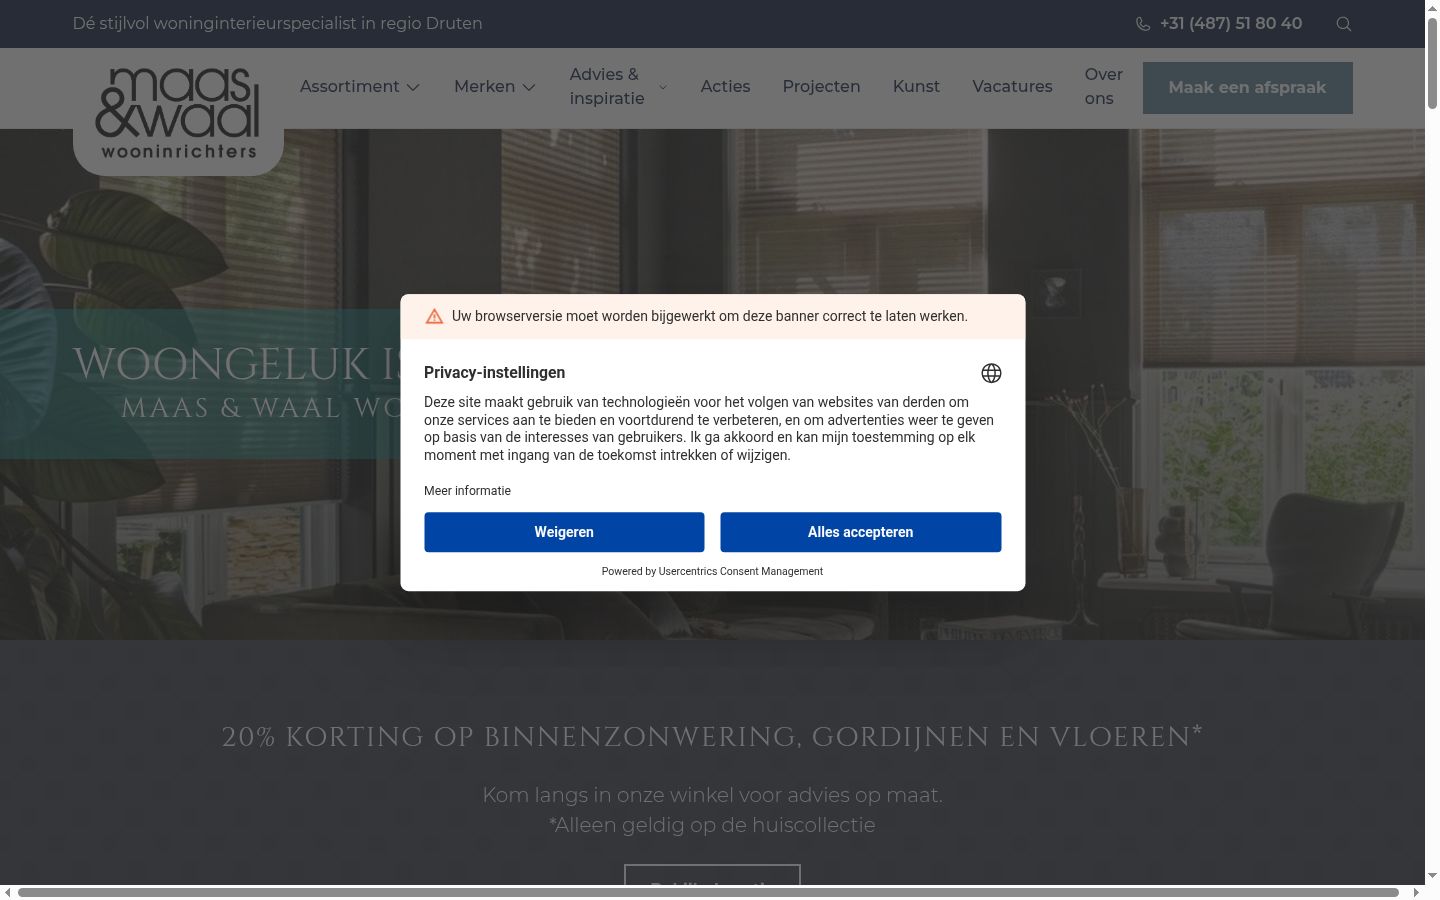Click the tagline mentioning regio Druten
This screenshot has height=900, width=1440.
click(x=277, y=24)
